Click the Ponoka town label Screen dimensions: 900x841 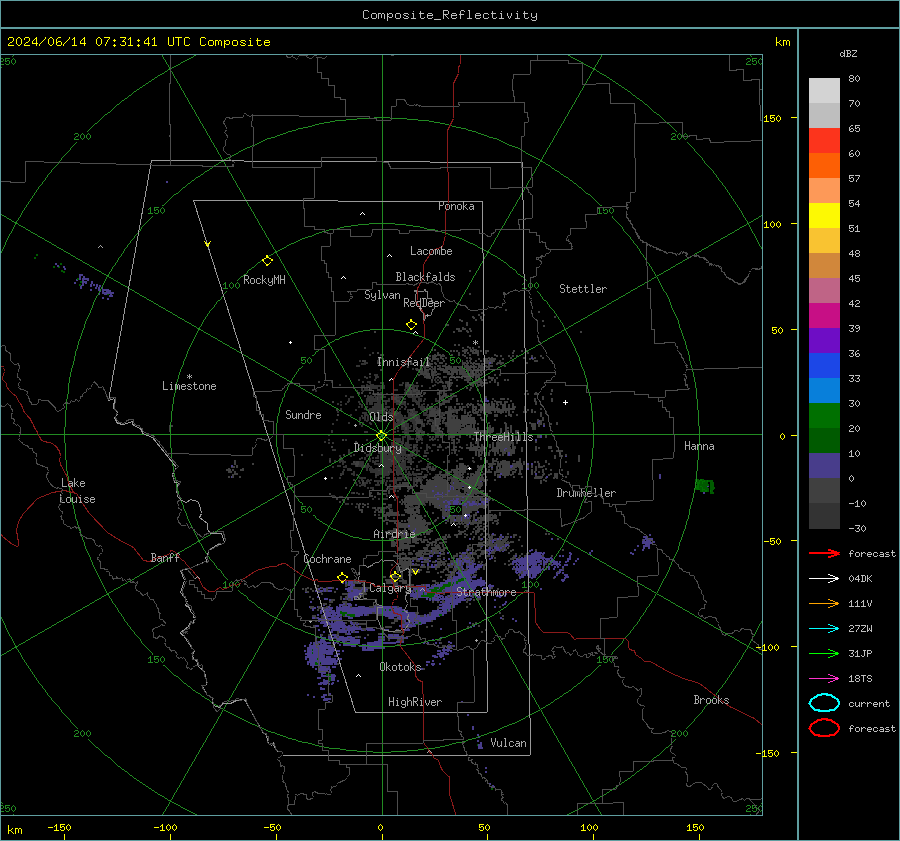456,206
